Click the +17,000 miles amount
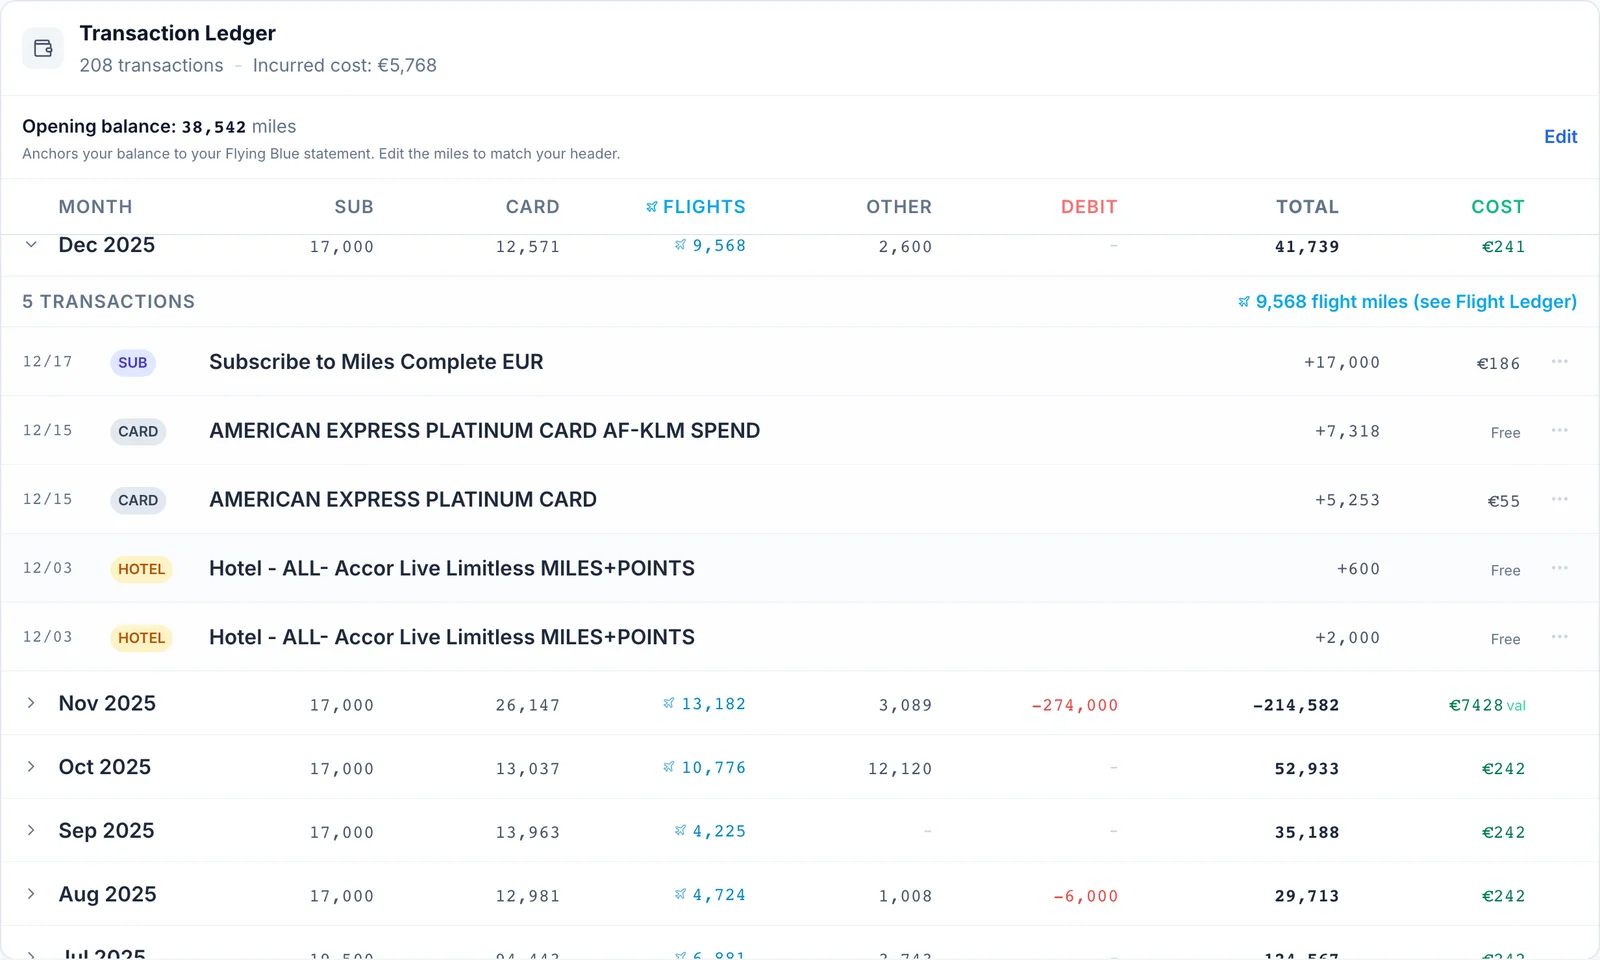This screenshot has height=960, width=1600. (1342, 362)
